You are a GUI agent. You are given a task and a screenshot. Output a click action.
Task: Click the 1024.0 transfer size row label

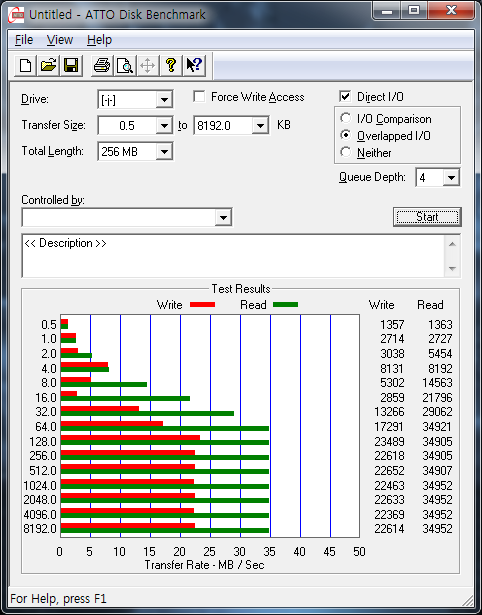40,486
